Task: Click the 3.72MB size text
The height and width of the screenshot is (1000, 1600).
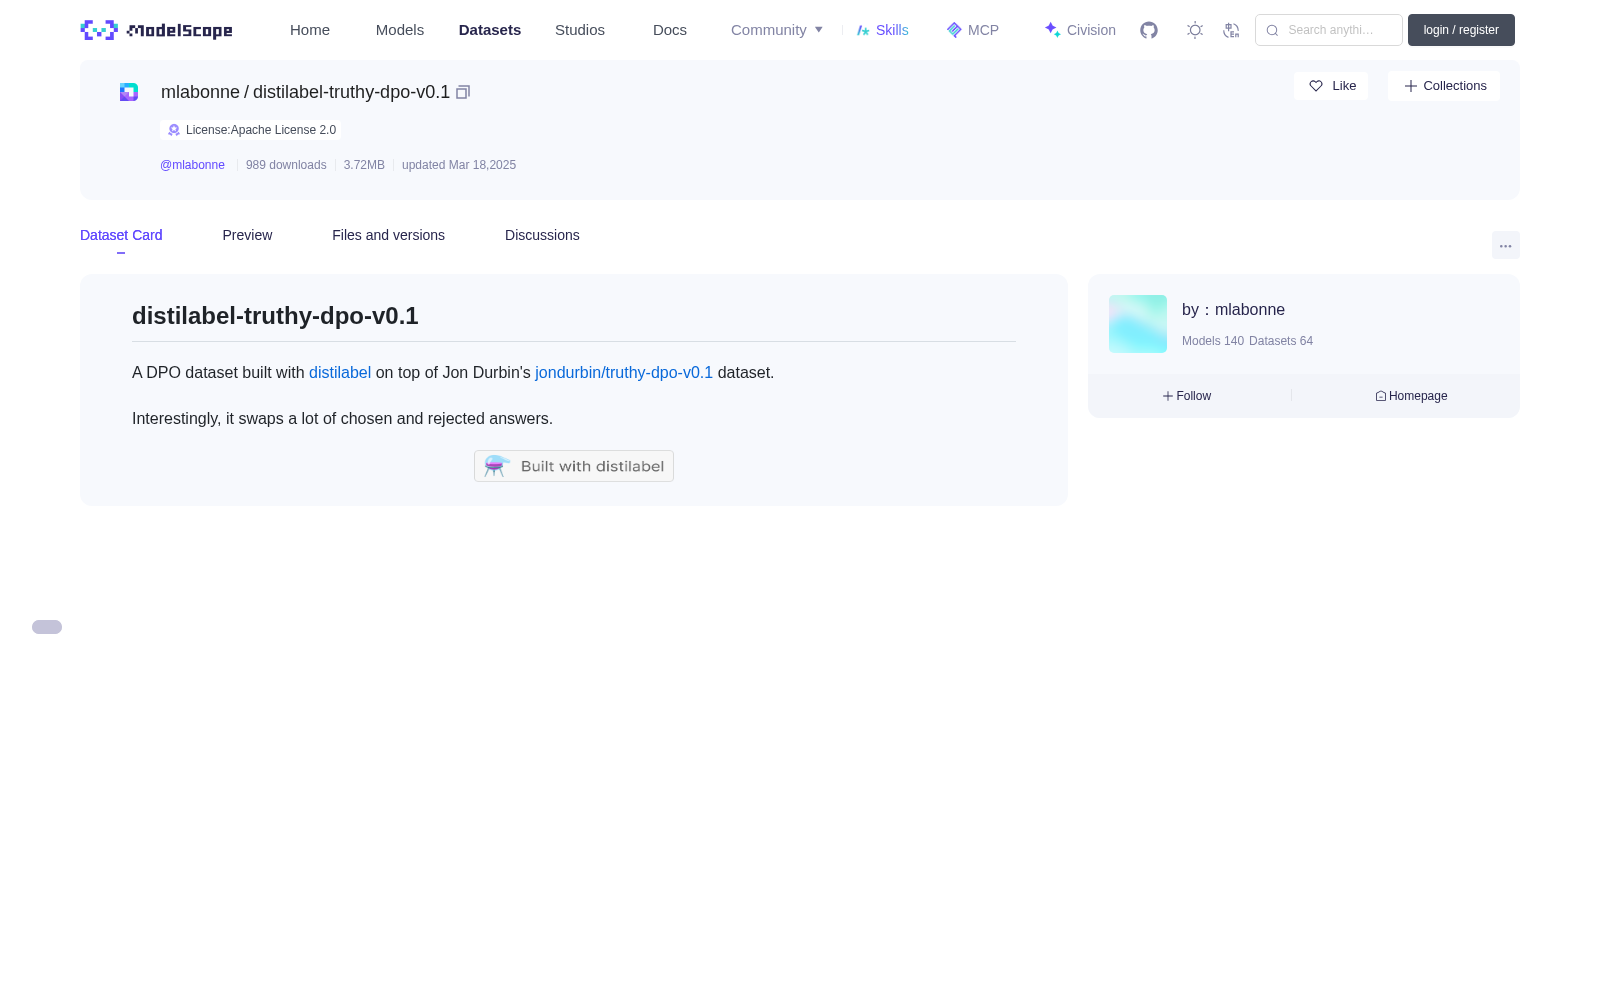Action: pyautogui.click(x=364, y=165)
